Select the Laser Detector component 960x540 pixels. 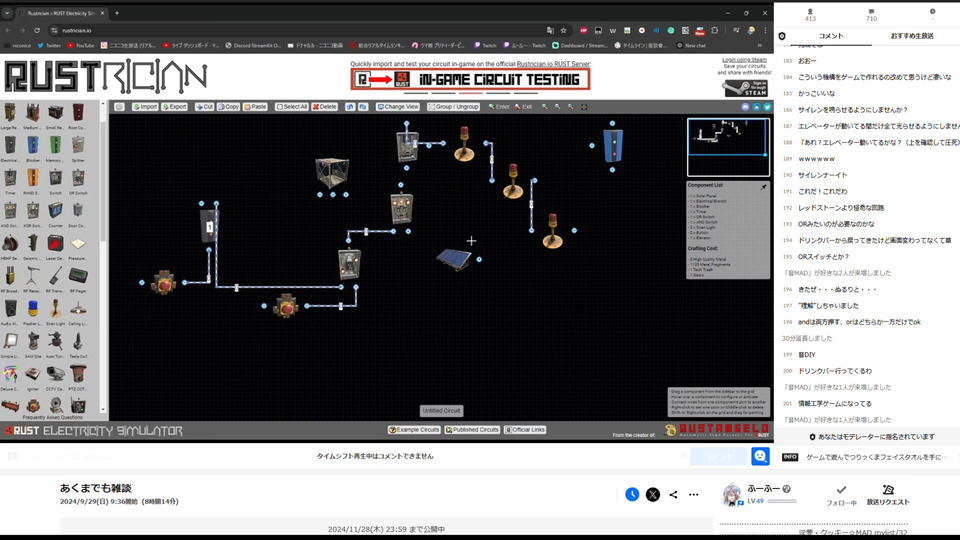[x=55, y=245]
